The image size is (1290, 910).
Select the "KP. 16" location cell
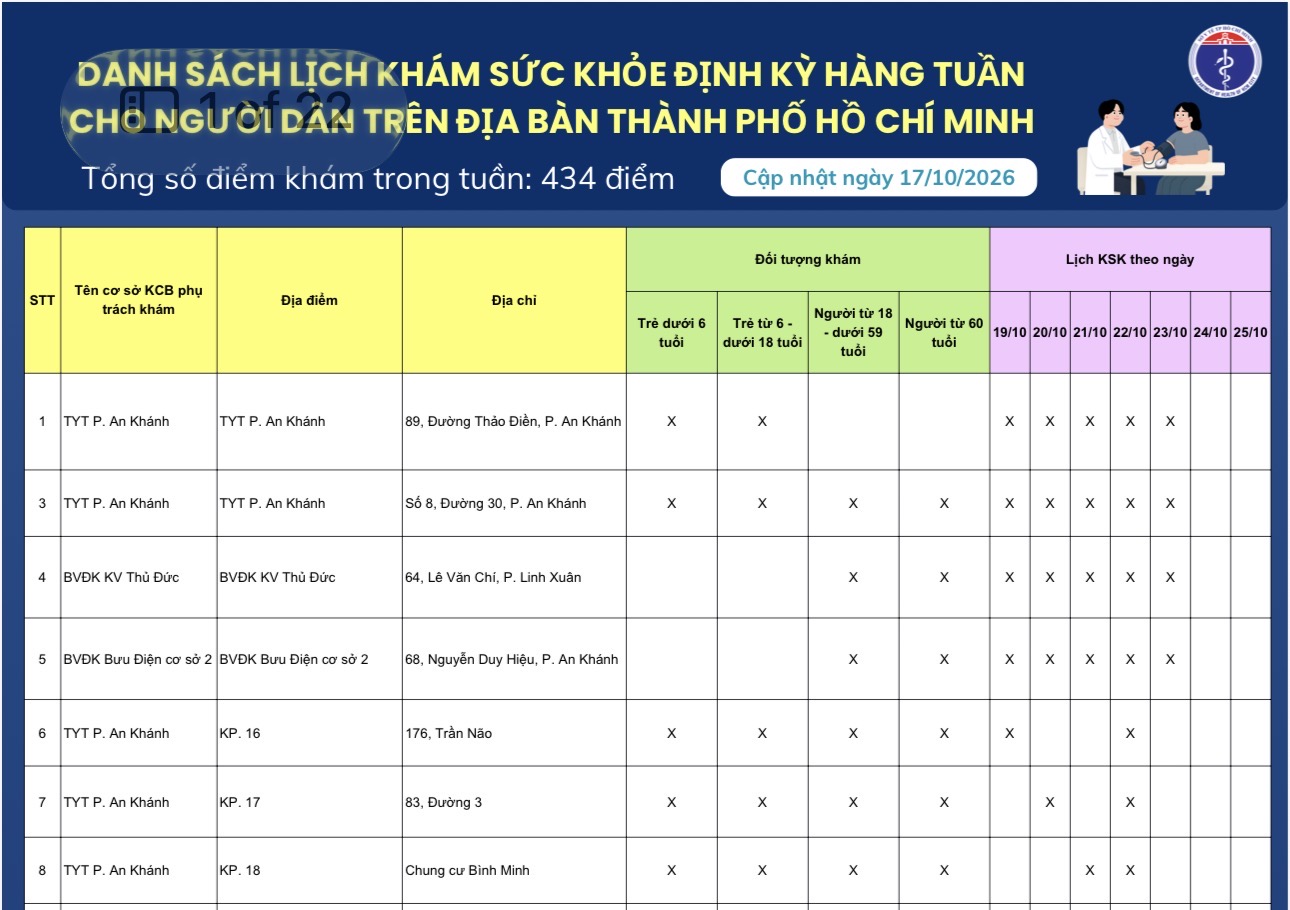point(310,733)
